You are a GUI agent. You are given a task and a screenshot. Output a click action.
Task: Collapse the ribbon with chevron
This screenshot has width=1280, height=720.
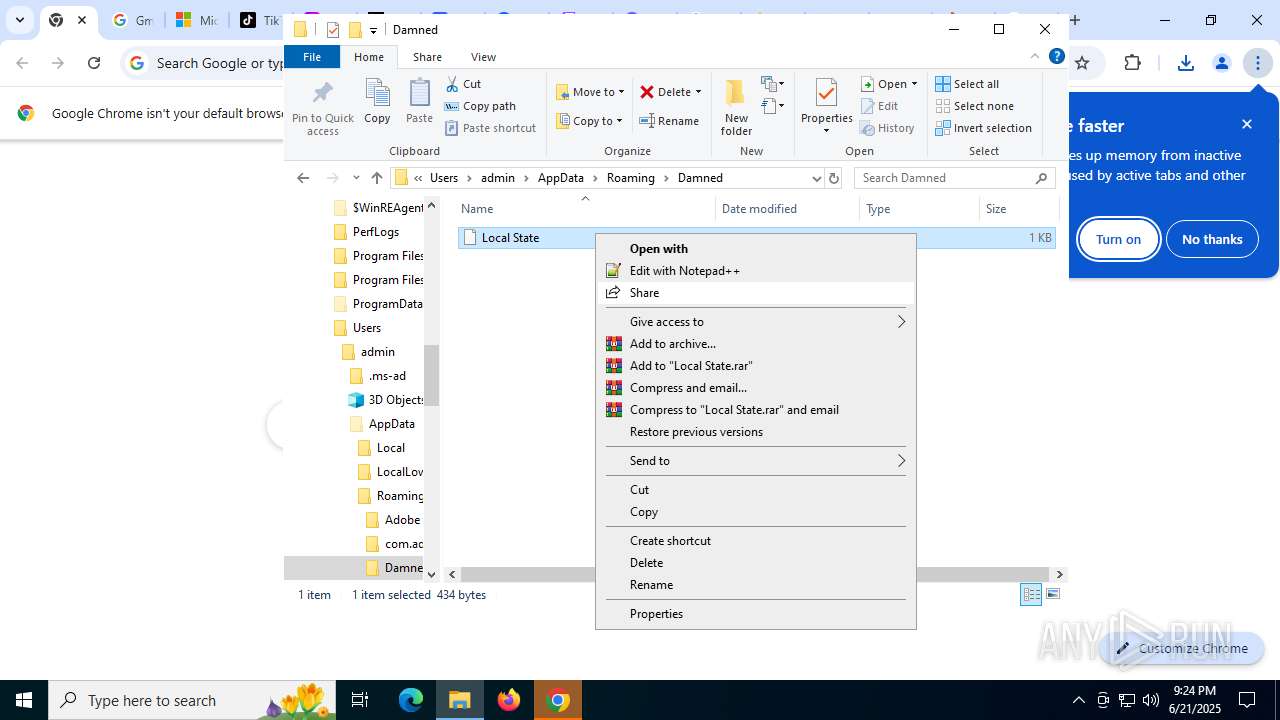point(1035,57)
